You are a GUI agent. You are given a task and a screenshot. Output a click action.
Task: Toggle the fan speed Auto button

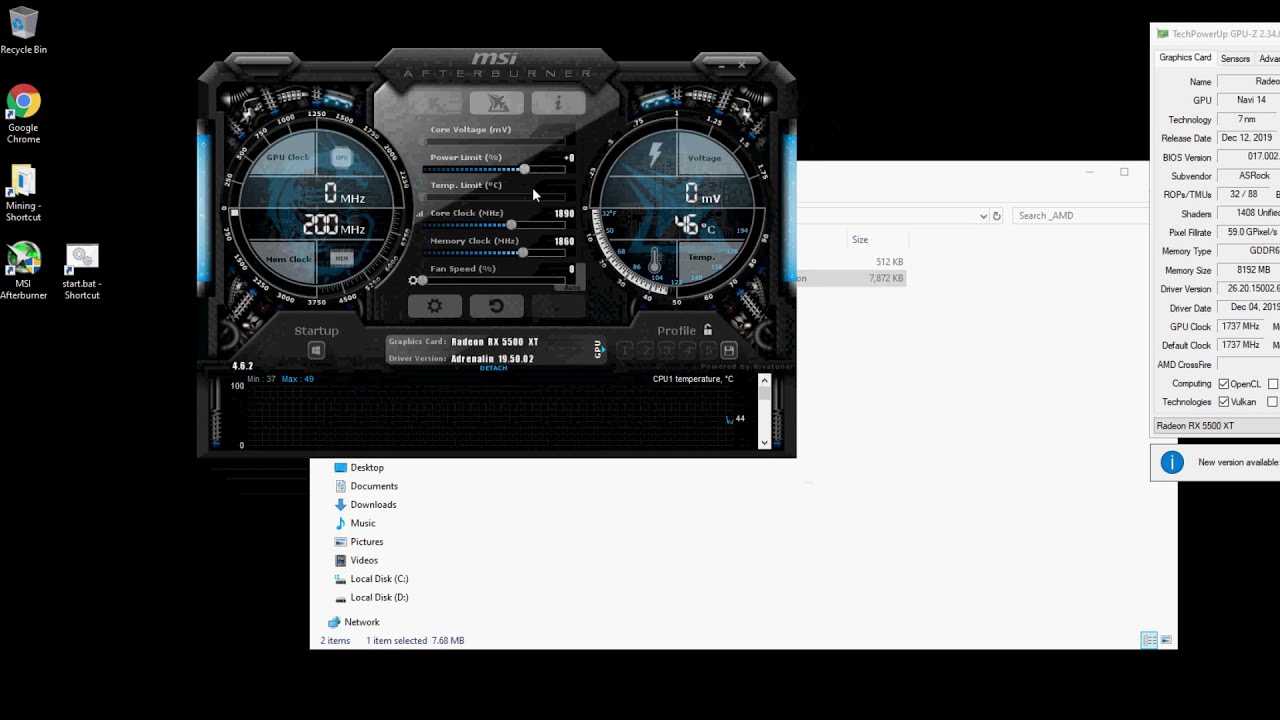[568, 287]
